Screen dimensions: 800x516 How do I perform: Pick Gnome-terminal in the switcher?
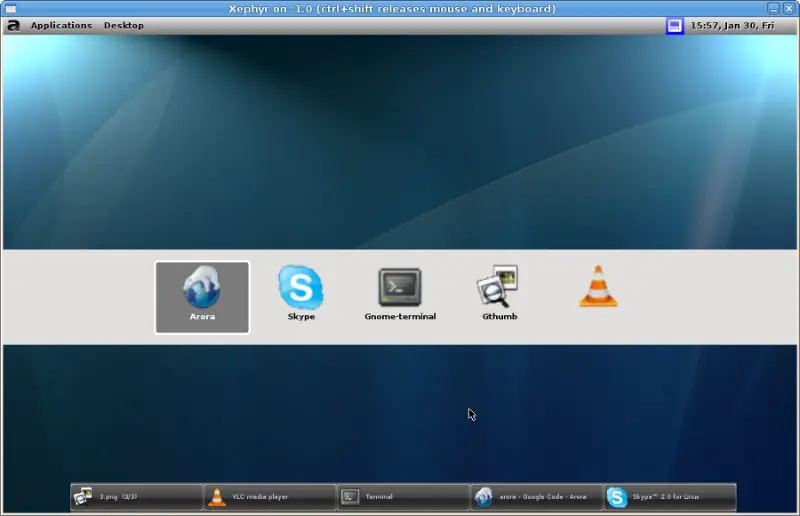click(400, 294)
